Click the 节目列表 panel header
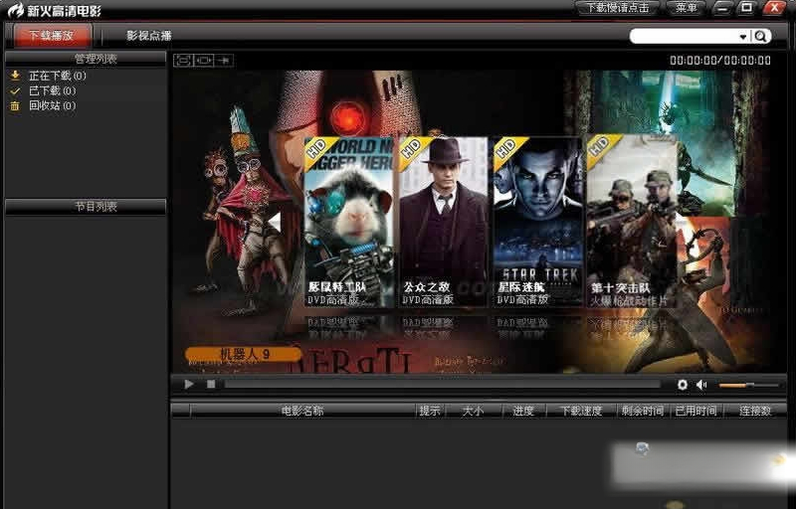The height and width of the screenshot is (509, 796). coord(85,207)
